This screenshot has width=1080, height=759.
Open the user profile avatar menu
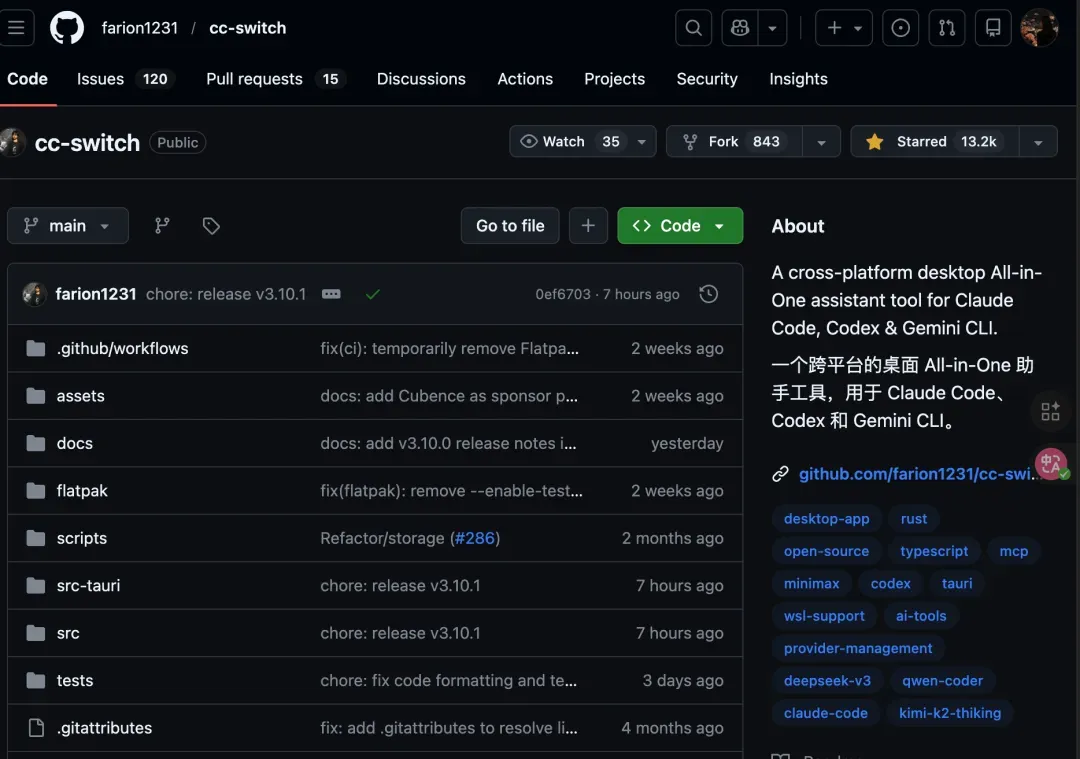1039,28
